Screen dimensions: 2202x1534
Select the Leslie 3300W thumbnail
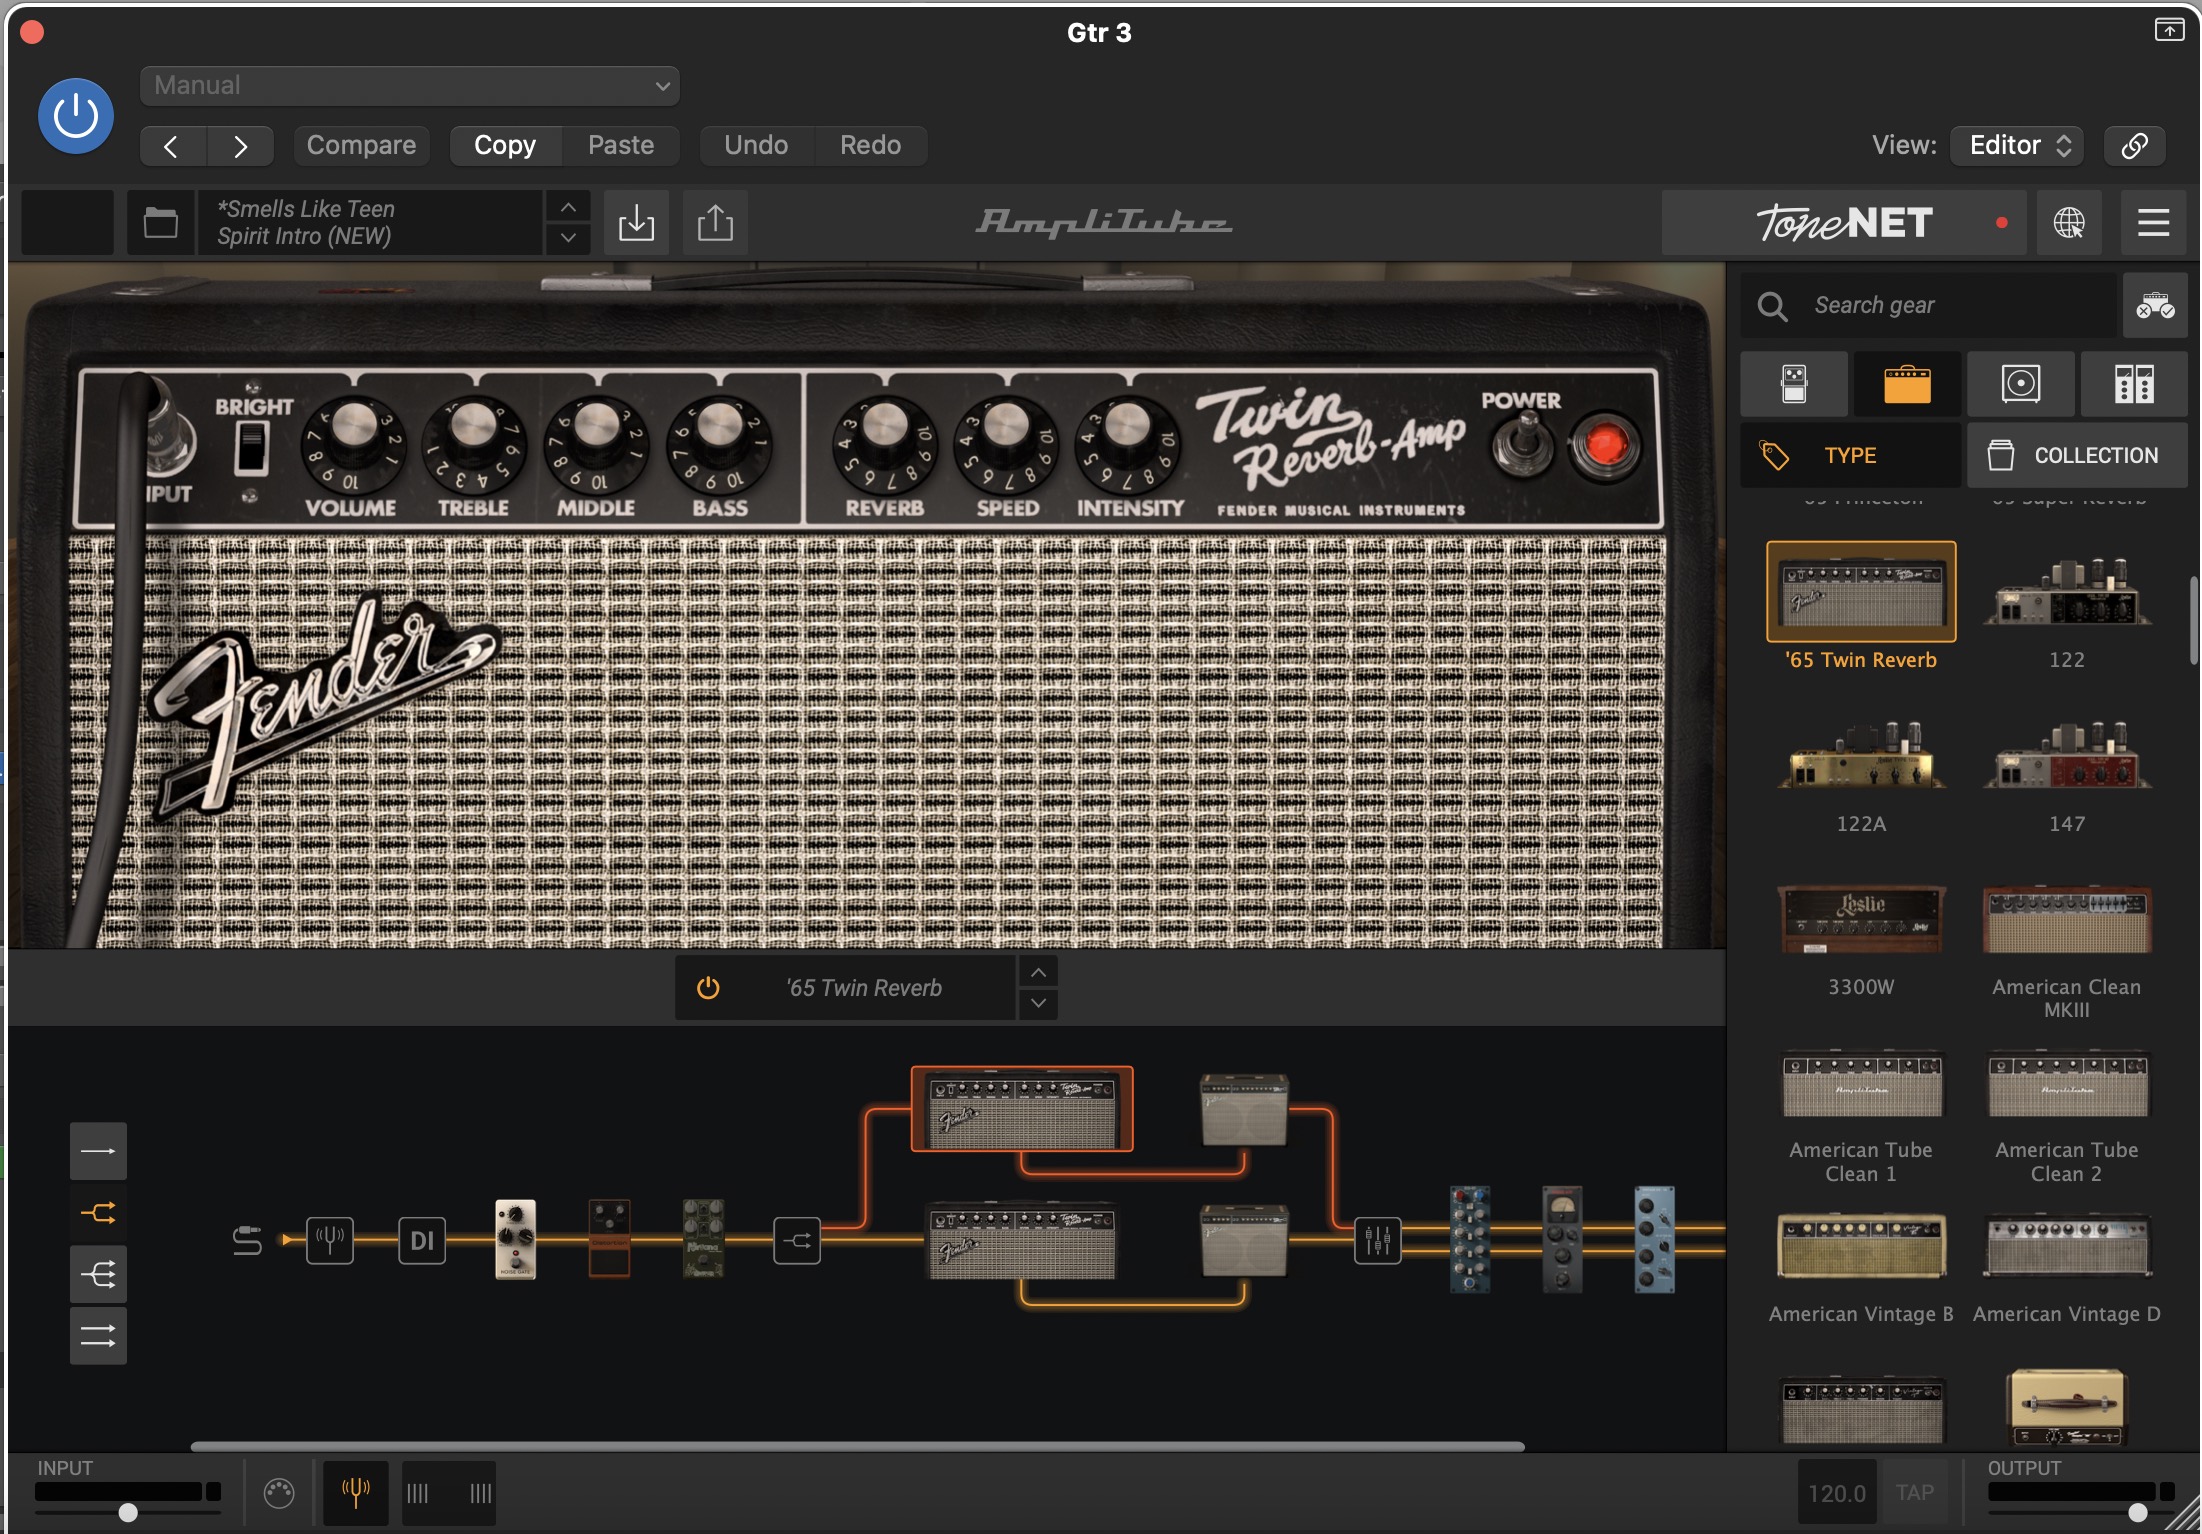[x=1861, y=918]
